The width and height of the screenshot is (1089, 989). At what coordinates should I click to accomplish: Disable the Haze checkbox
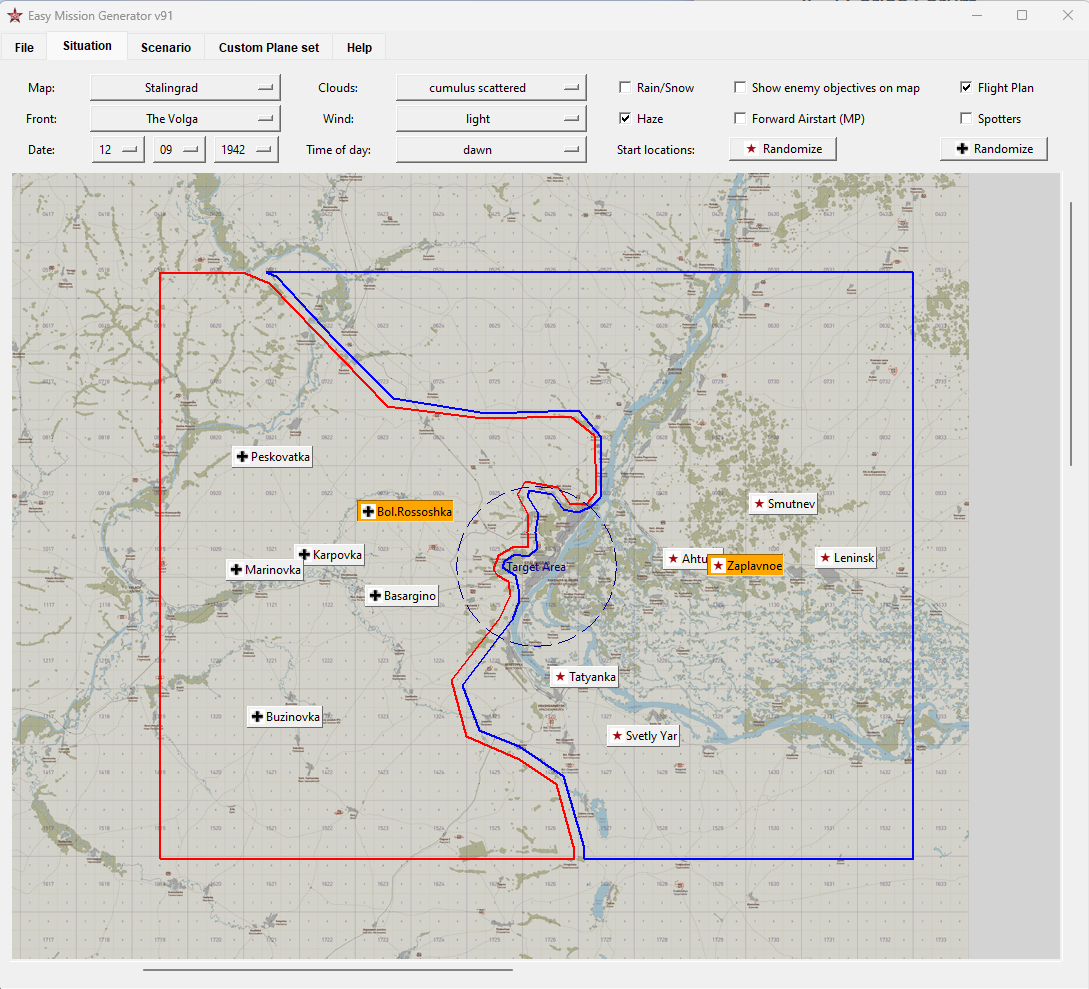(625, 118)
